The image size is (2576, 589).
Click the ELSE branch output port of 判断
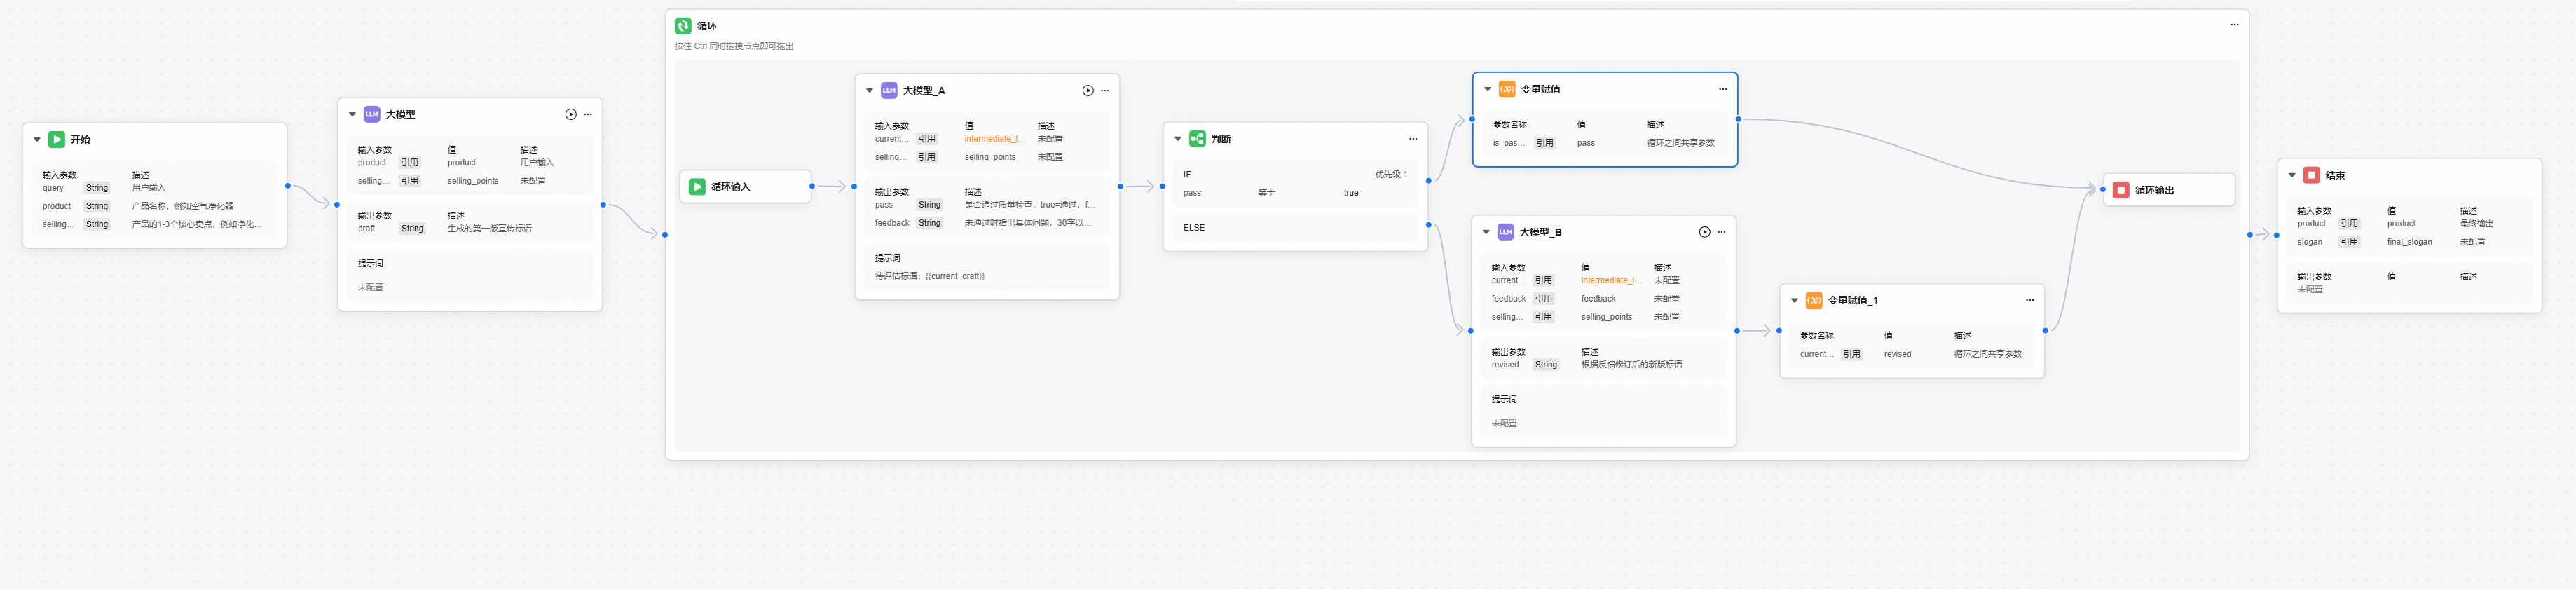[1428, 225]
